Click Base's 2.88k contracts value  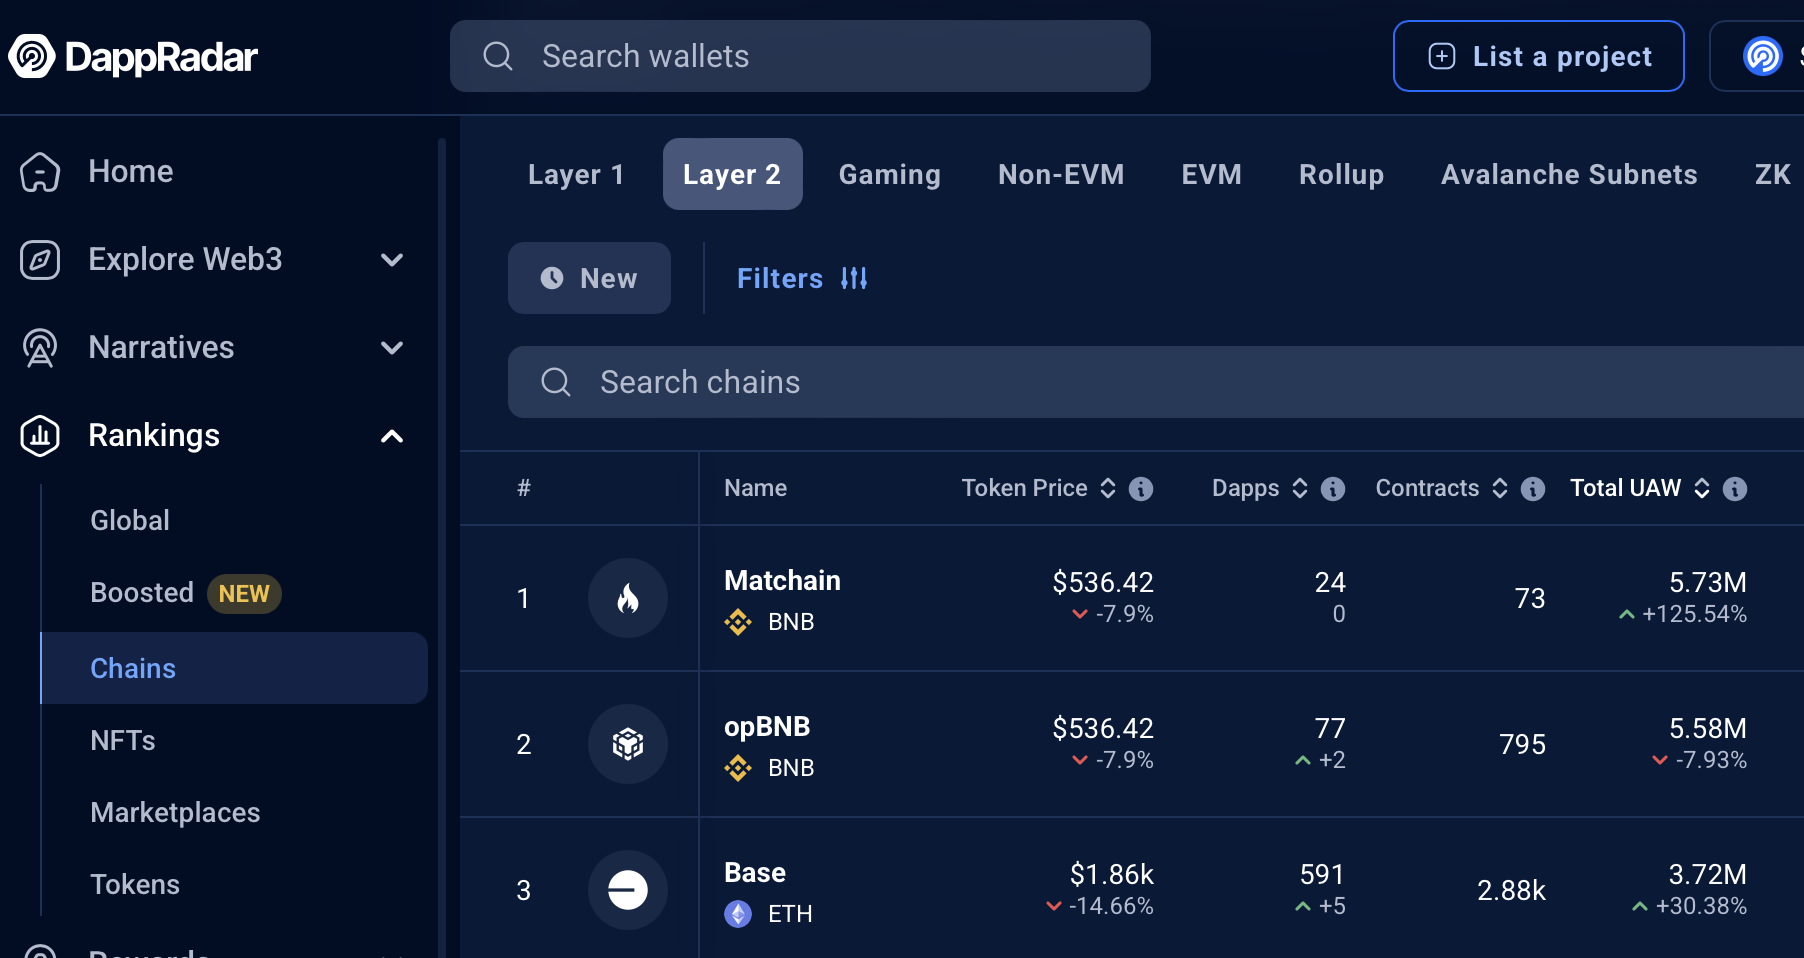(x=1511, y=890)
